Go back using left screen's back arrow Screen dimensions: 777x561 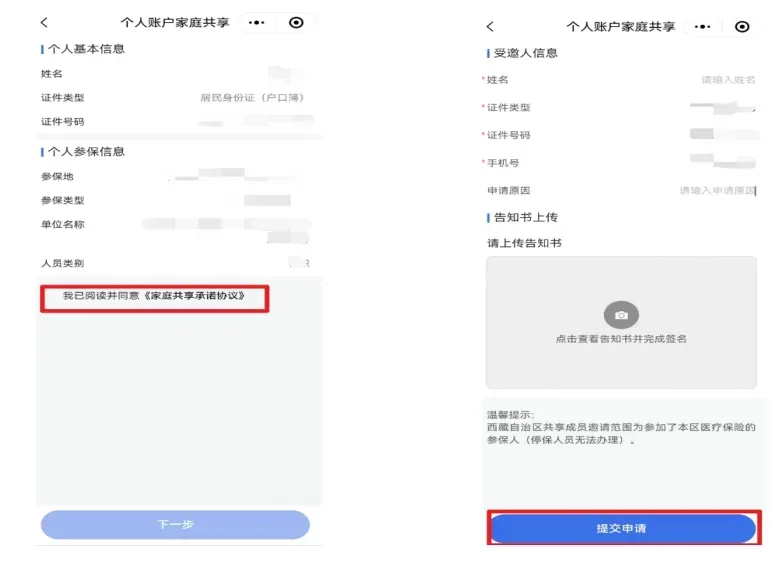44,22
